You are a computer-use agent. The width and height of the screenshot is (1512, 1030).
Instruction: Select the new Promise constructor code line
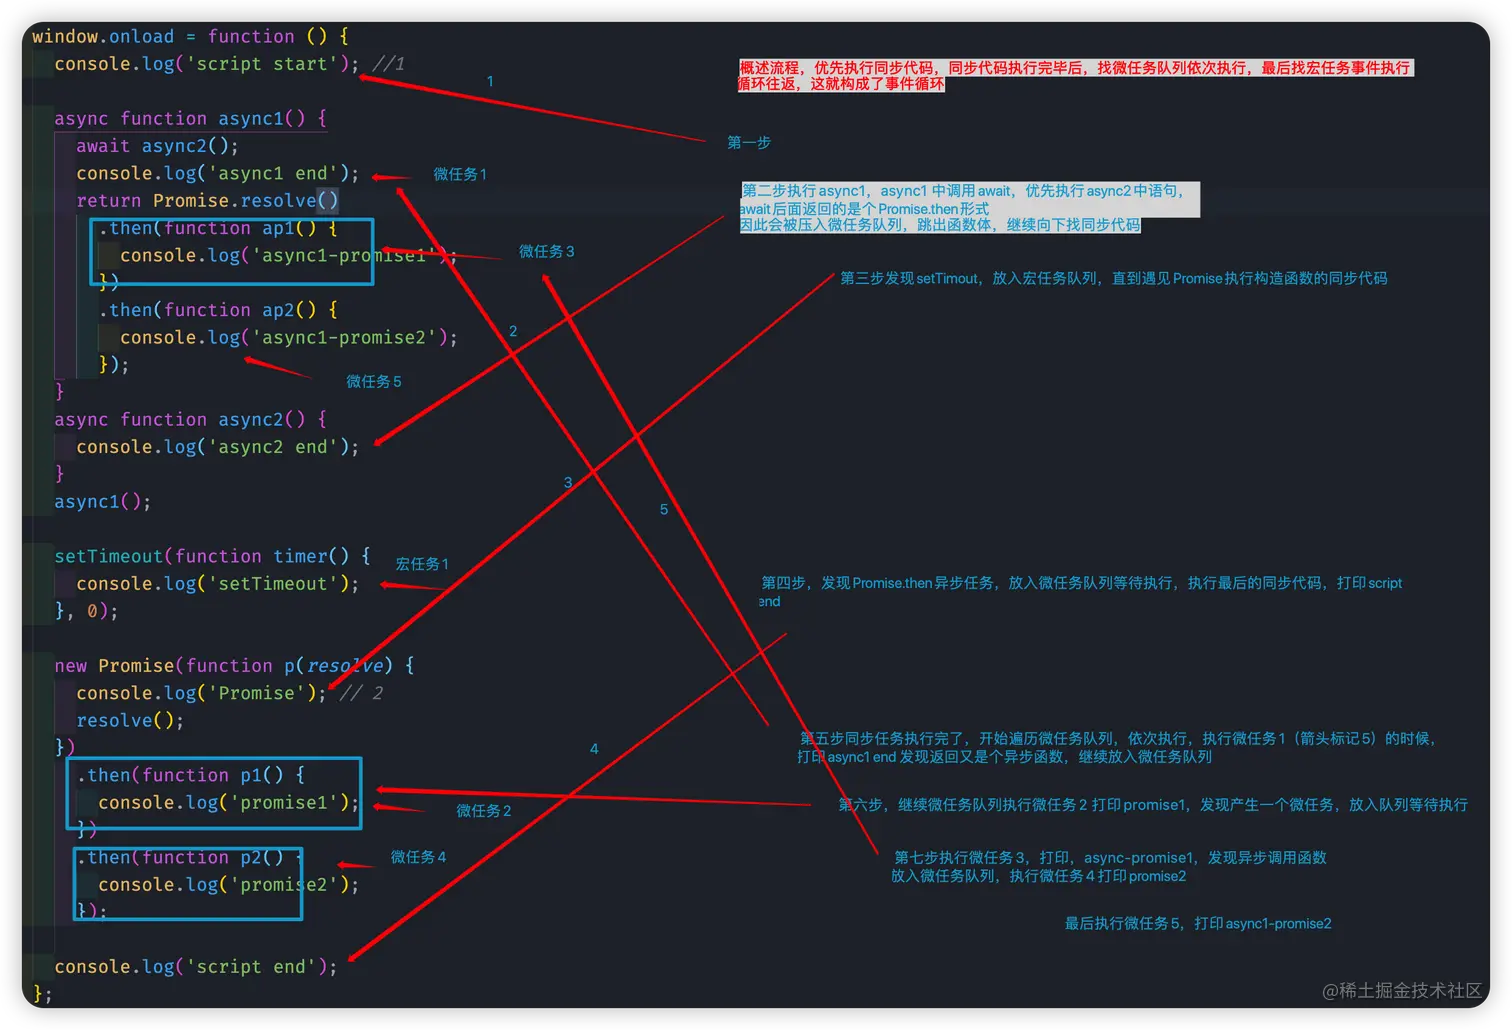tap(232, 665)
